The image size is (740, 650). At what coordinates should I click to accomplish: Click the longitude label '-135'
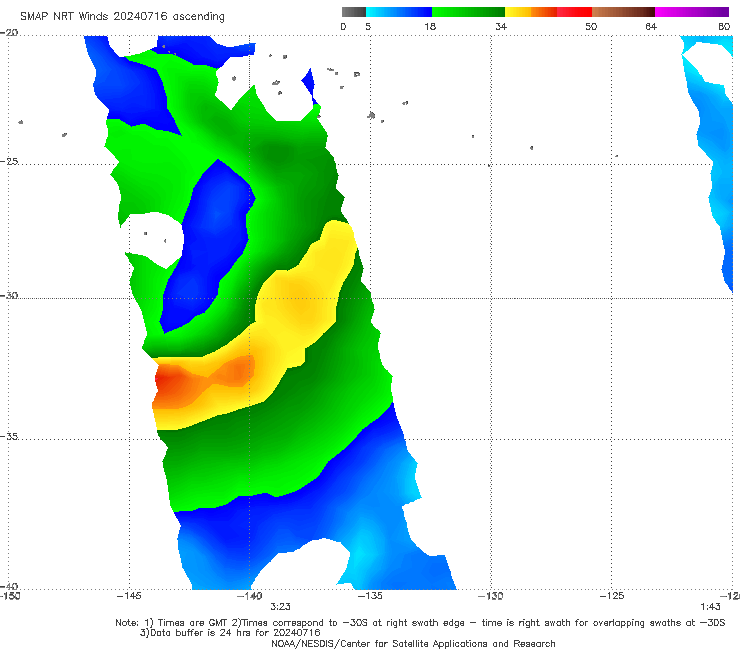370,596
